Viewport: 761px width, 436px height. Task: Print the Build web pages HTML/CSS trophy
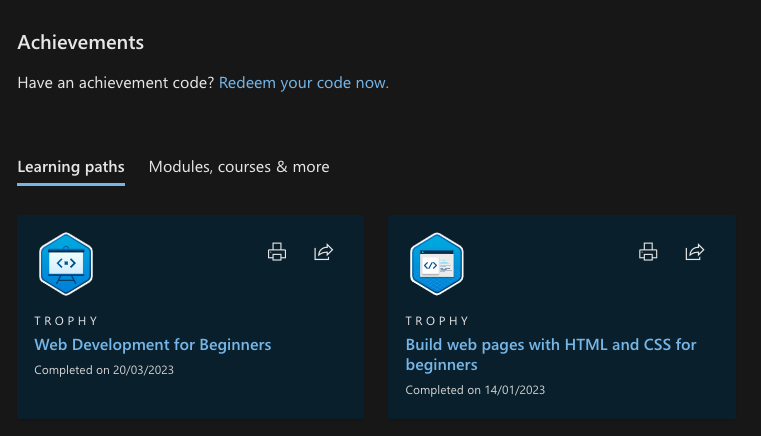(x=648, y=252)
